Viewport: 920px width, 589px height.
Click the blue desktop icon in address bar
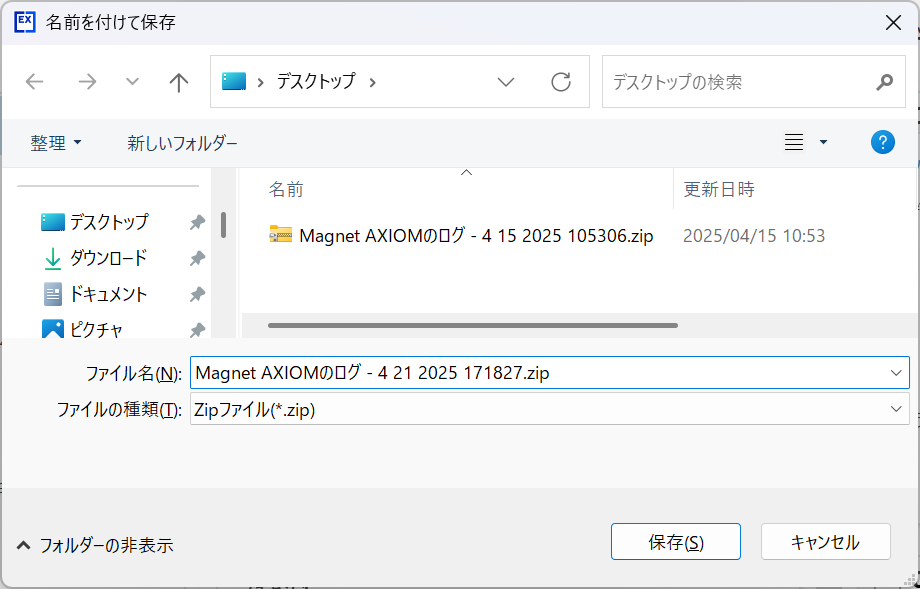234,81
